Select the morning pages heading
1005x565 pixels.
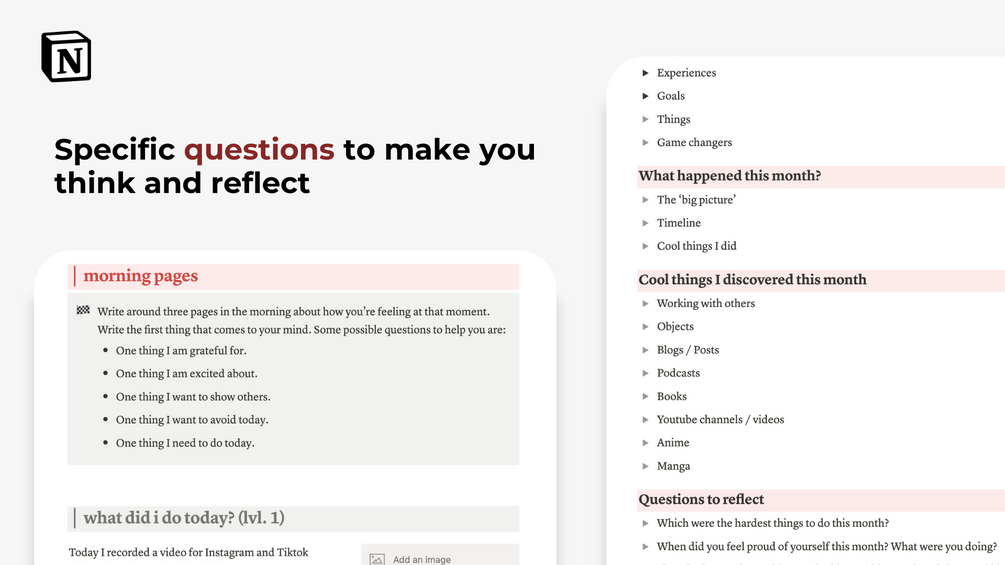[140, 276]
